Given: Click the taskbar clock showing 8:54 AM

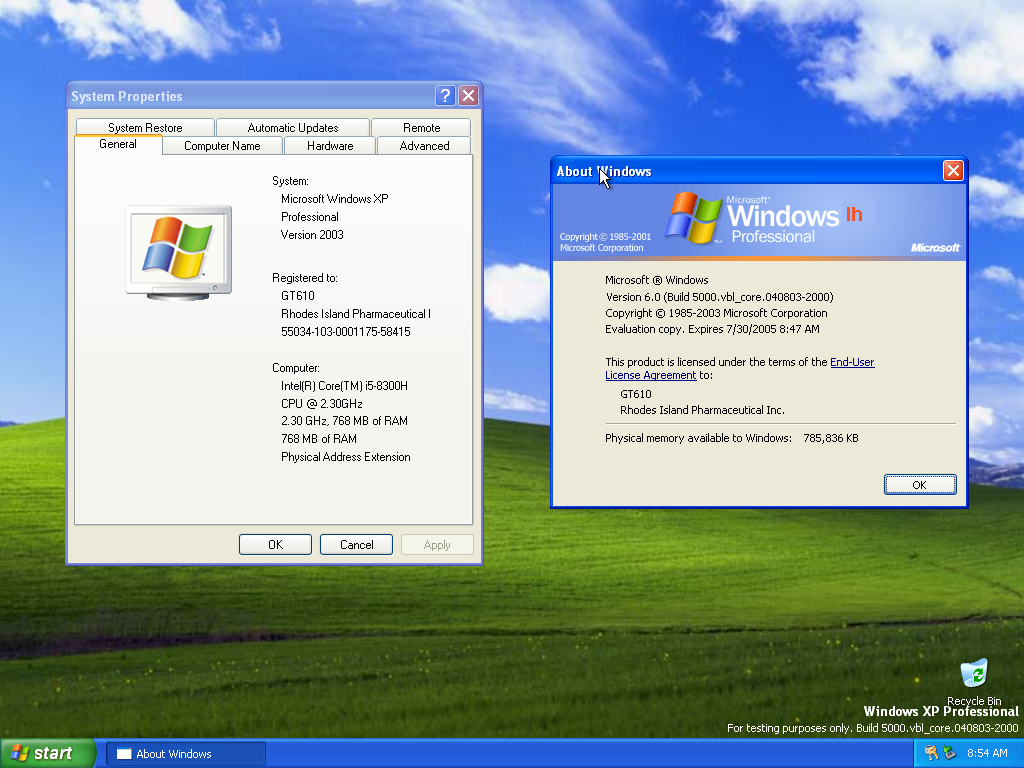Looking at the screenshot, I should click(987, 753).
